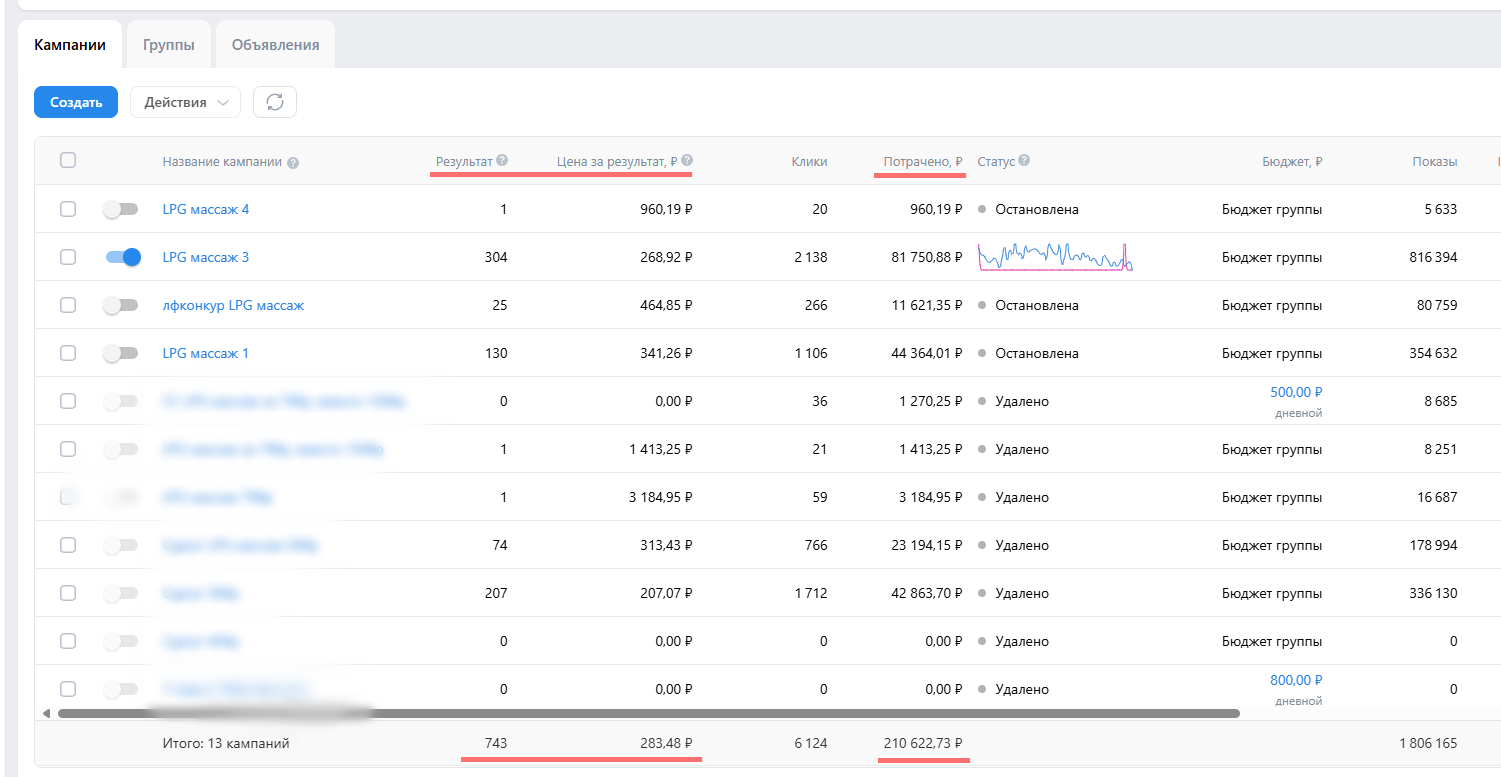Tick the checkbox for LPG массаж 3
The image size is (1501, 777).
click(x=68, y=257)
